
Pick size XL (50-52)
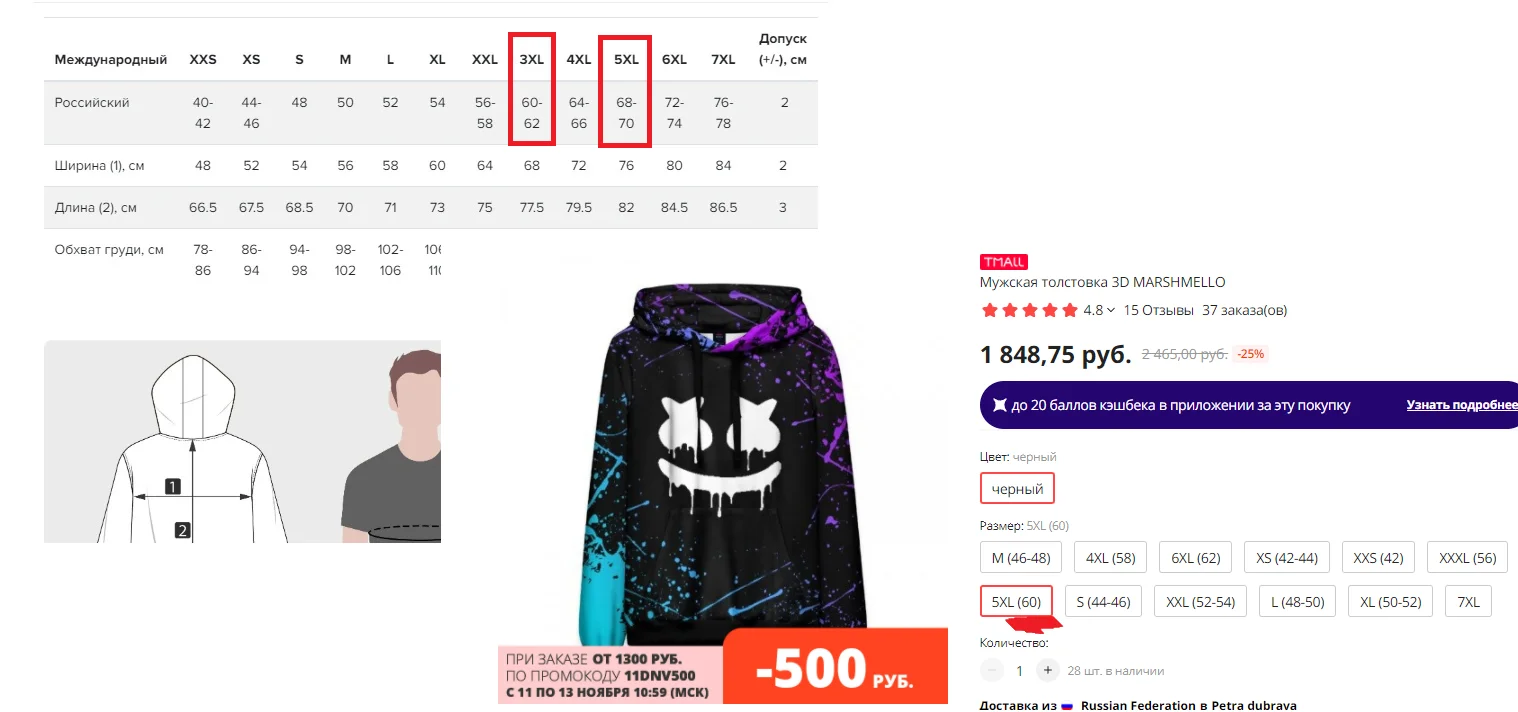(1390, 602)
